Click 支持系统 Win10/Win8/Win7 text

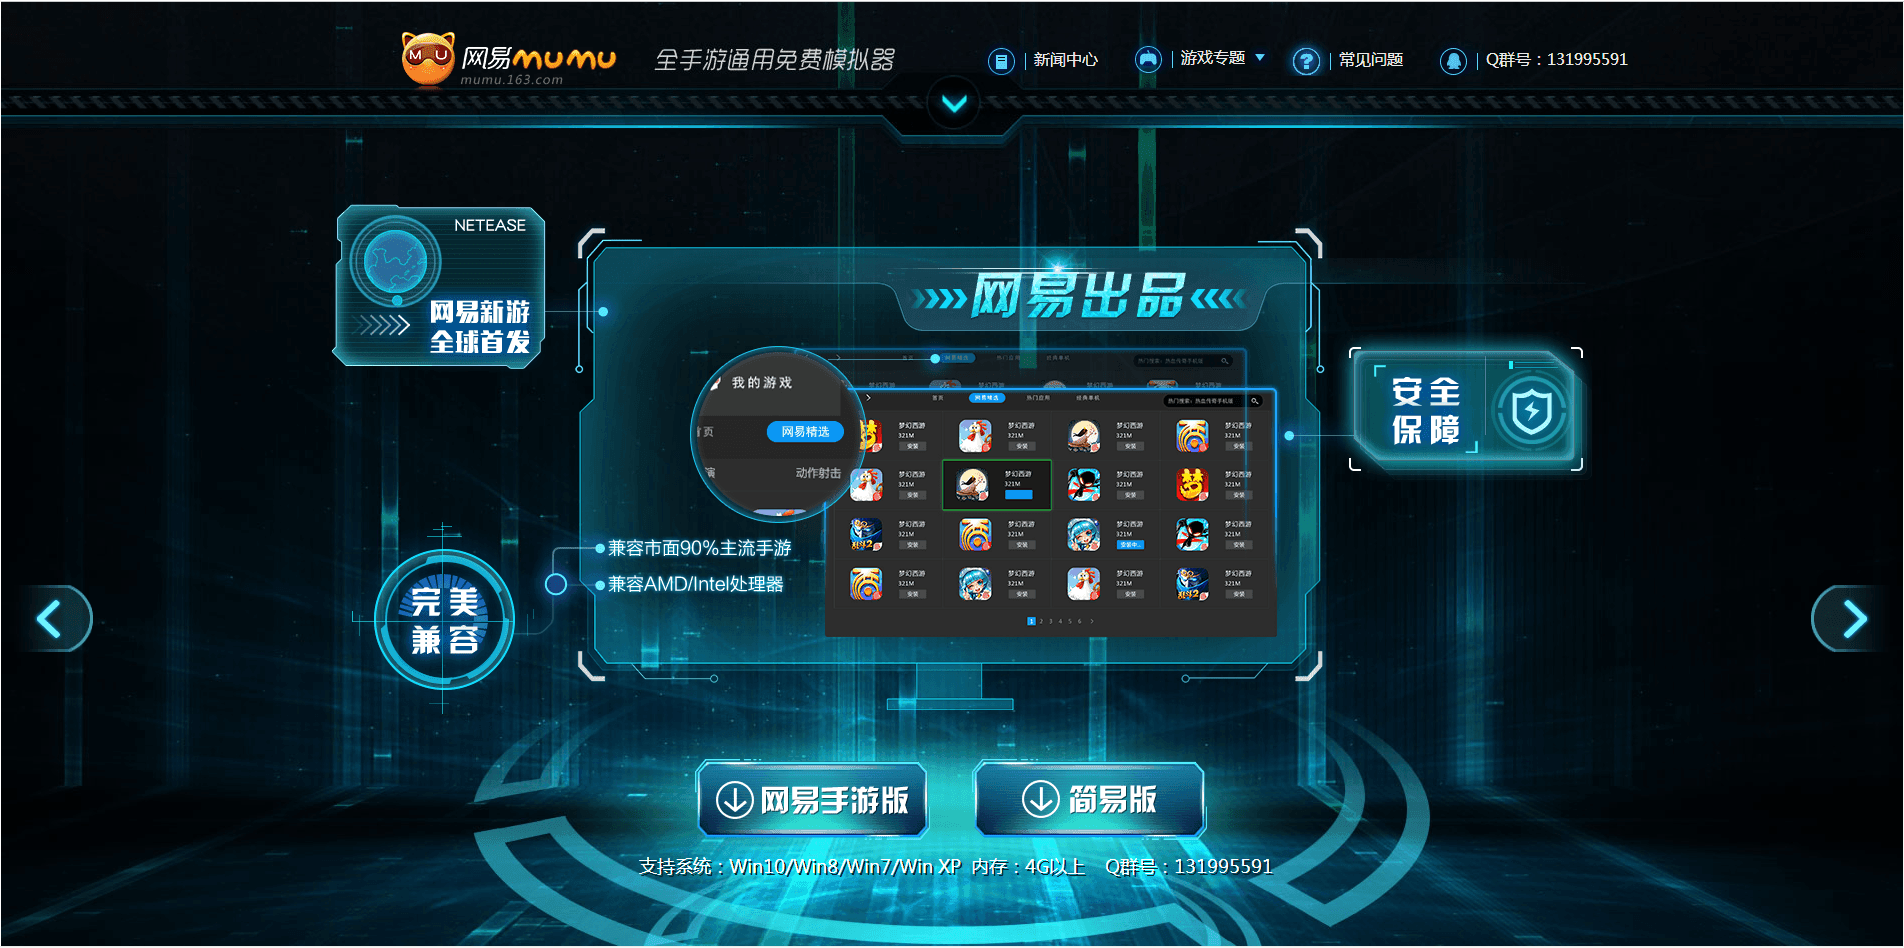click(800, 867)
